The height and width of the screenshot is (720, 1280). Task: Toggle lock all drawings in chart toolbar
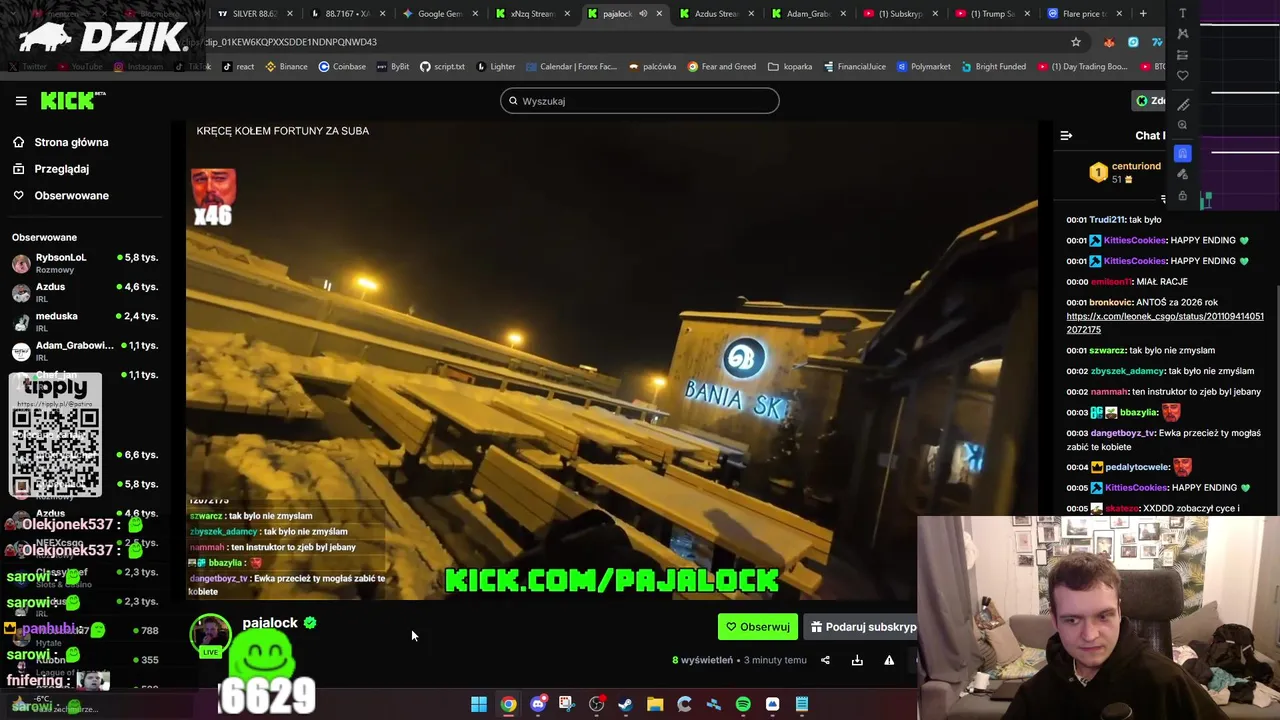[1183, 195]
